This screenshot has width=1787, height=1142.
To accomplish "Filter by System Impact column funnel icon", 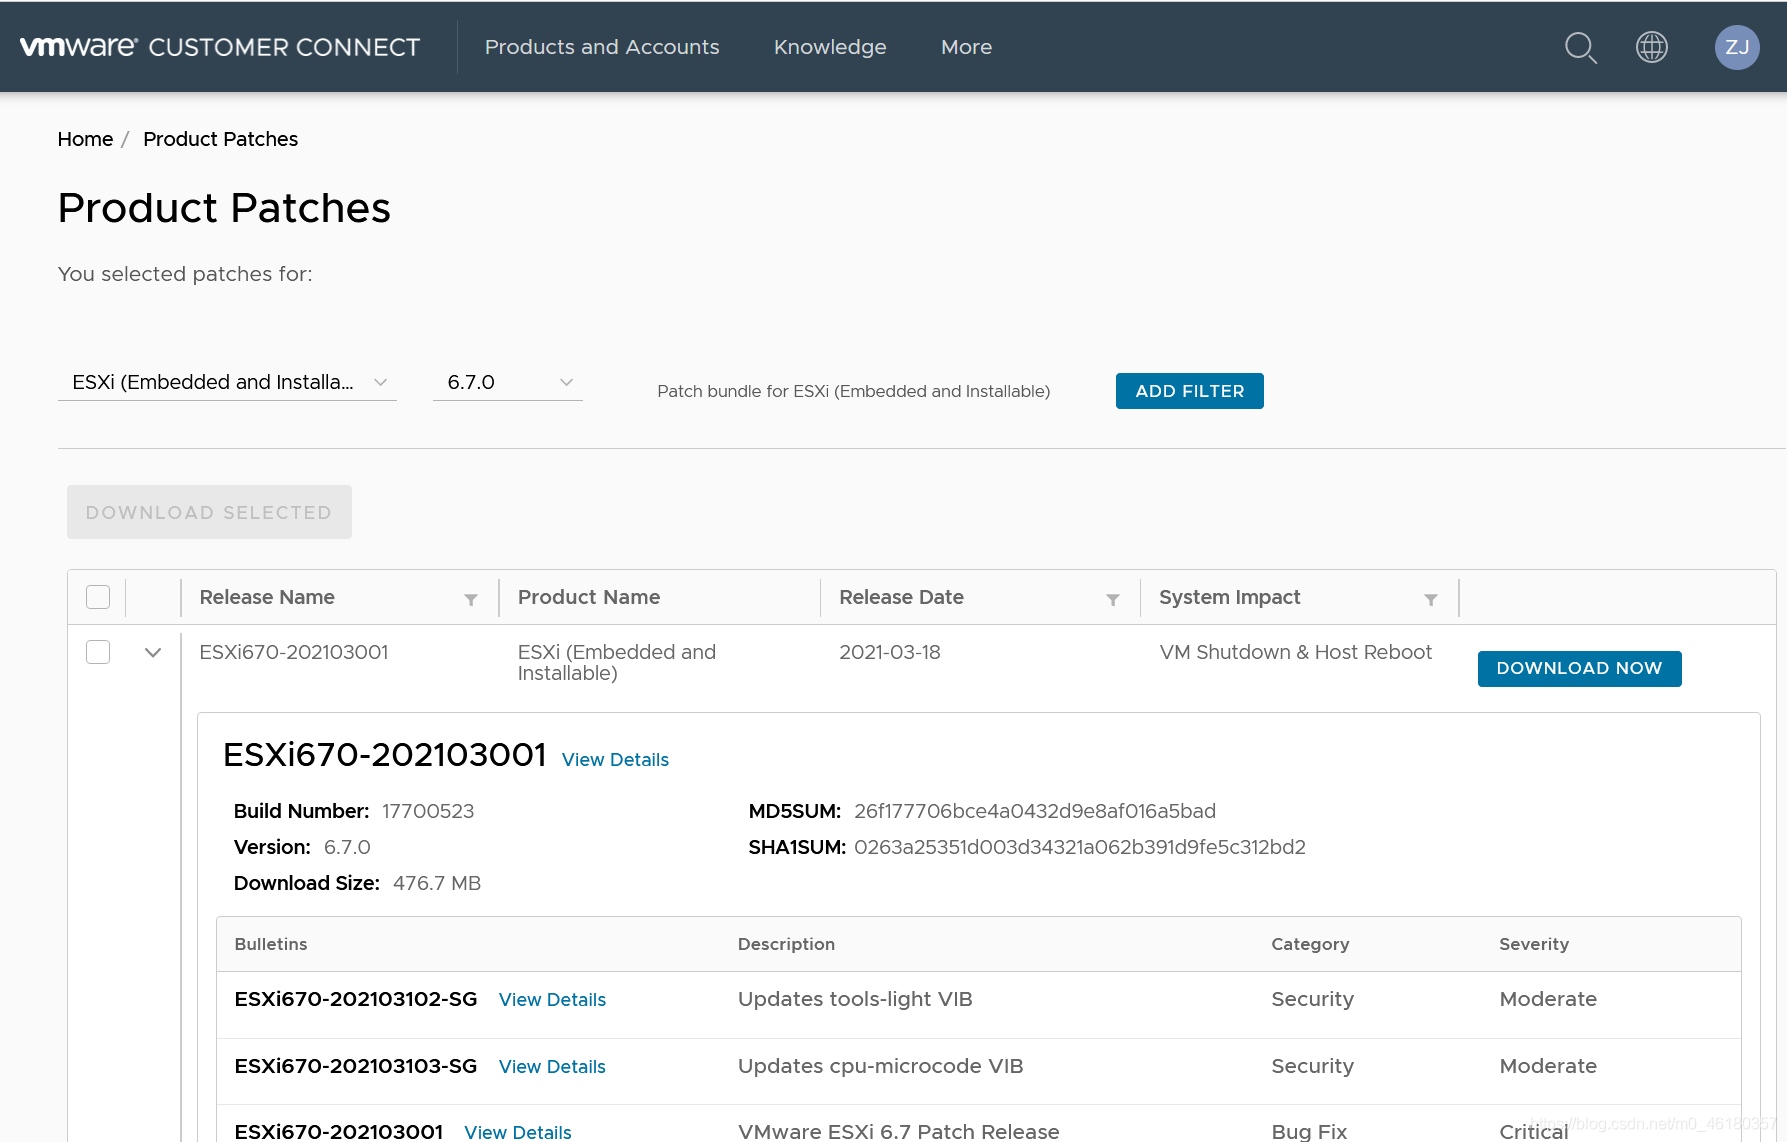I will (x=1431, y=599).
